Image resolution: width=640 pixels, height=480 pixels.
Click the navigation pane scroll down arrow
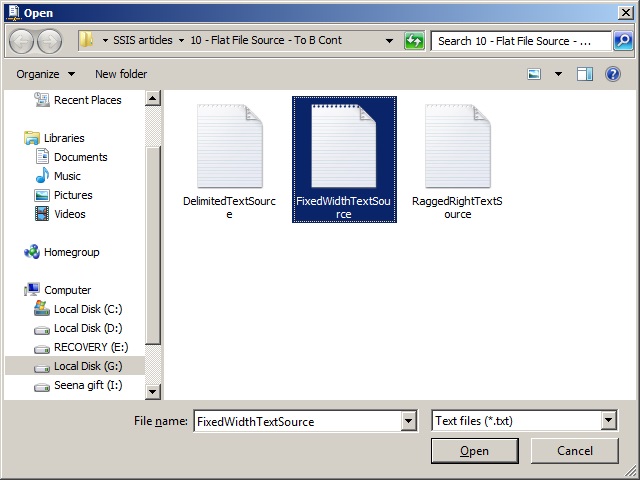pos(153,392)
